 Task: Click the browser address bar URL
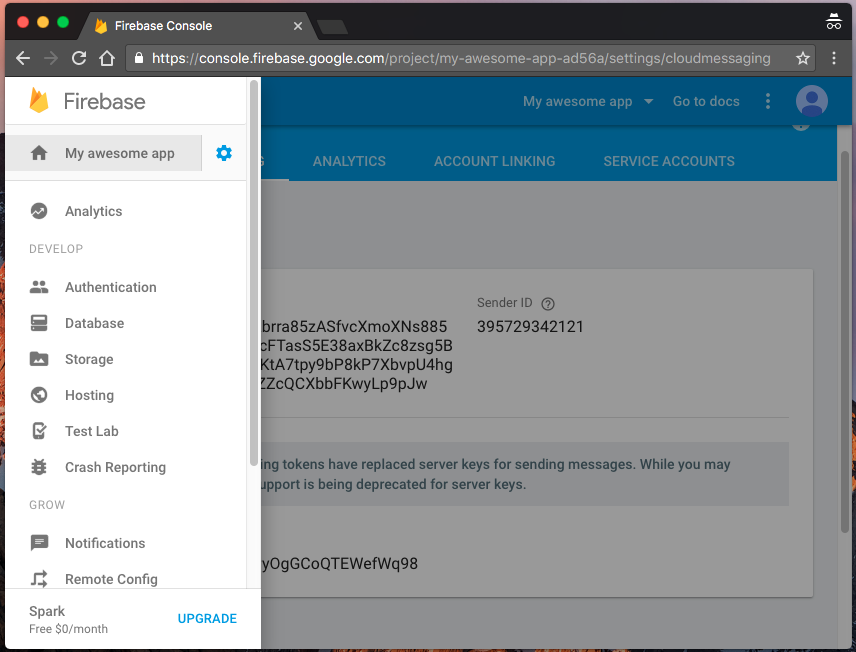tap(461, 58)
